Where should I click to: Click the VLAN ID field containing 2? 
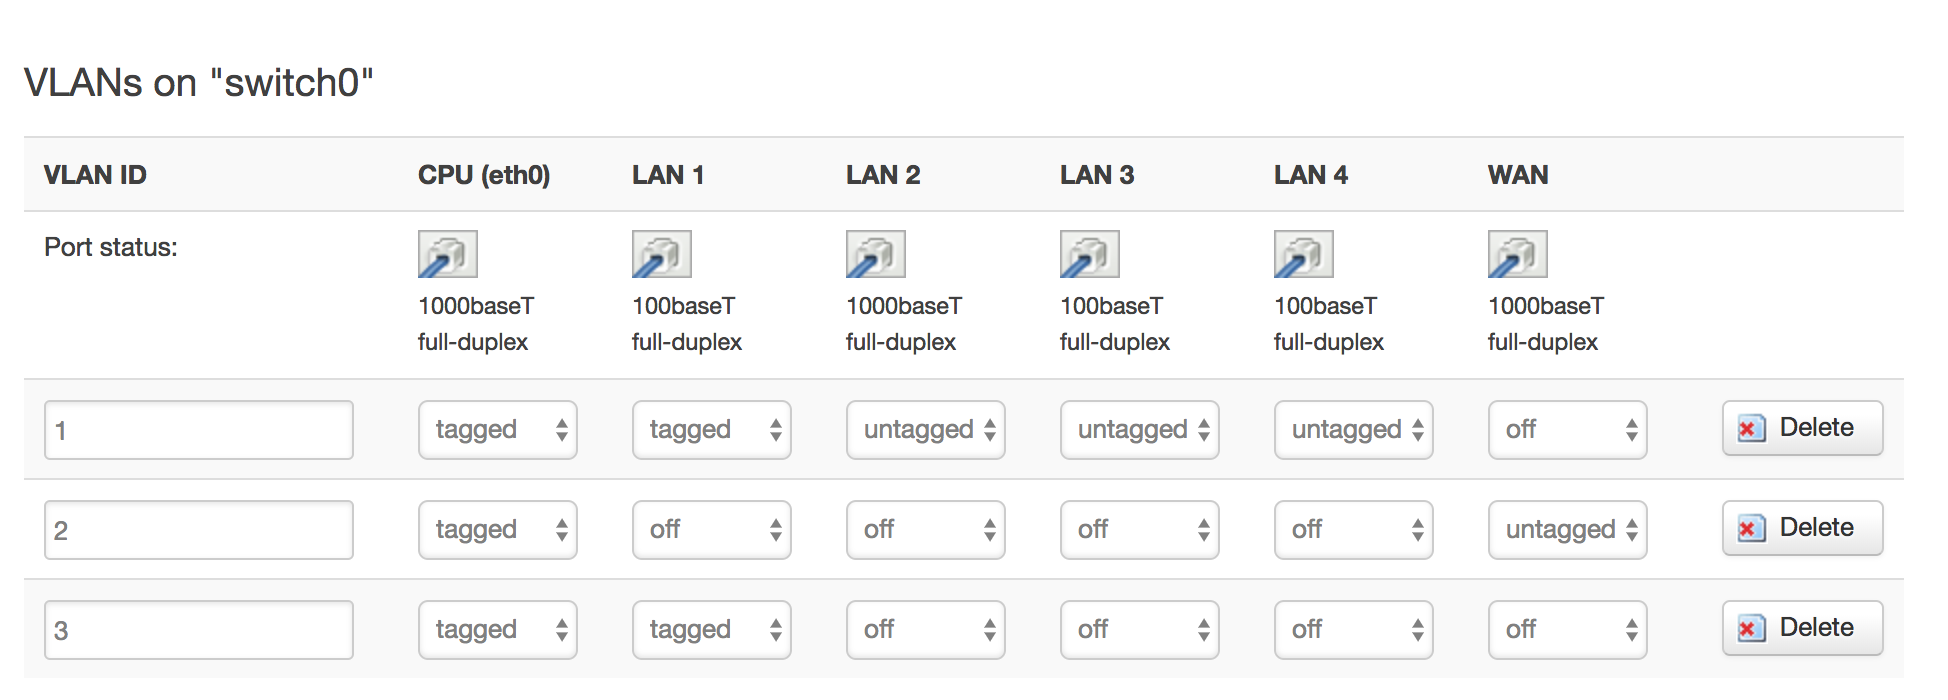coord(199,530)
